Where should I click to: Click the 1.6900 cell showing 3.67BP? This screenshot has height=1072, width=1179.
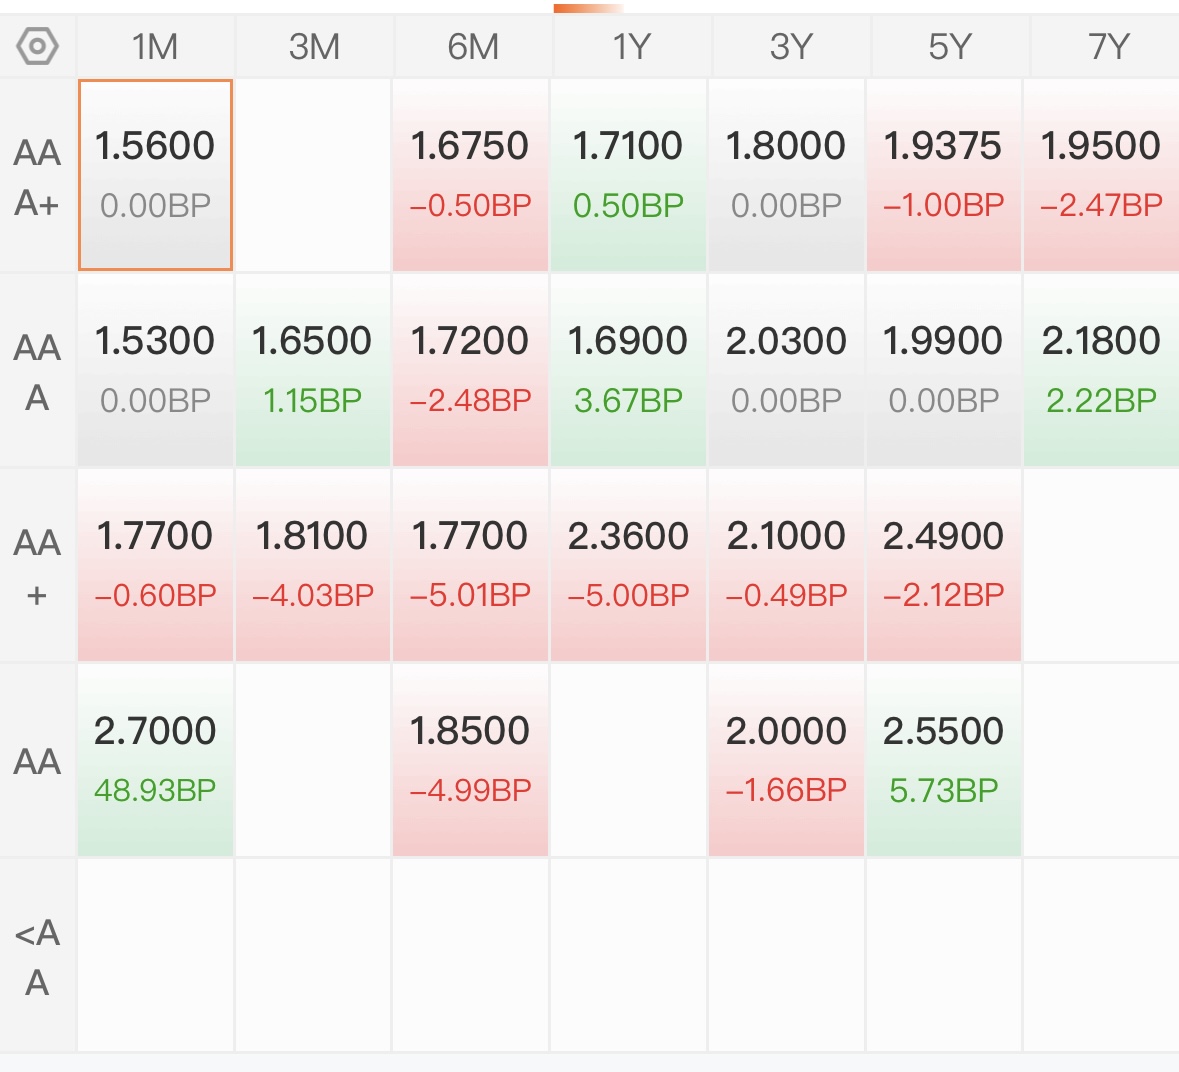tap(628, 370)
